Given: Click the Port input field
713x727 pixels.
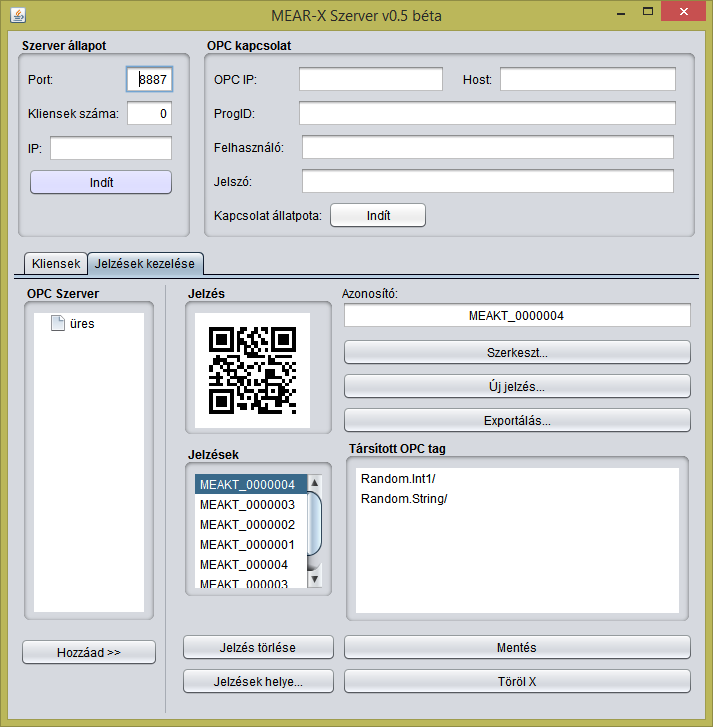Looking at the screenshot, I should (x=149, y=79).
